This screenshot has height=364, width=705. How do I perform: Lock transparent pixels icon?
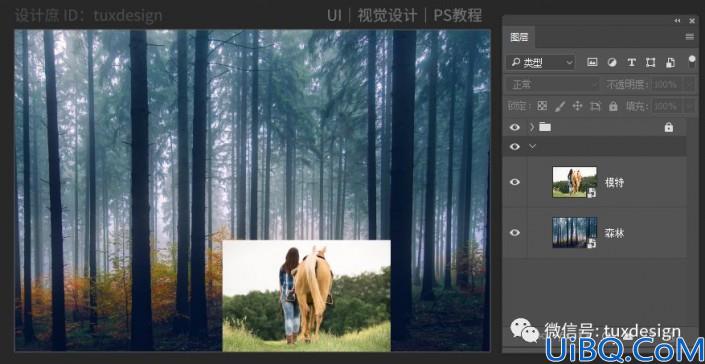542,106
